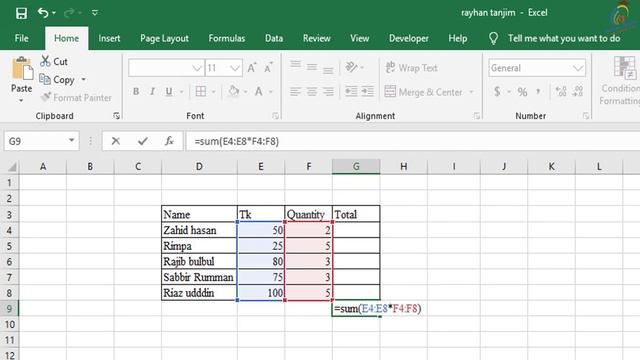Click the Format Painter button

(76, 98)
